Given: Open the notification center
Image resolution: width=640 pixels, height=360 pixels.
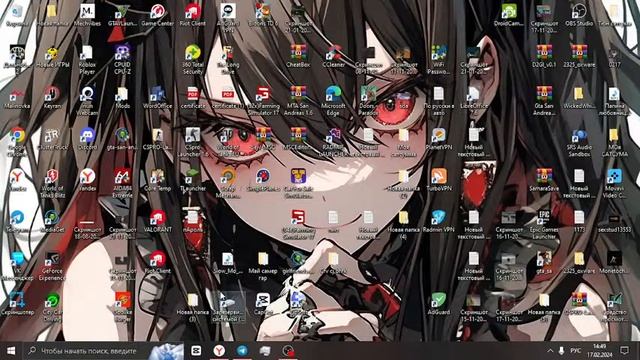Looking at the screenshot, I should tap(624, 351).
